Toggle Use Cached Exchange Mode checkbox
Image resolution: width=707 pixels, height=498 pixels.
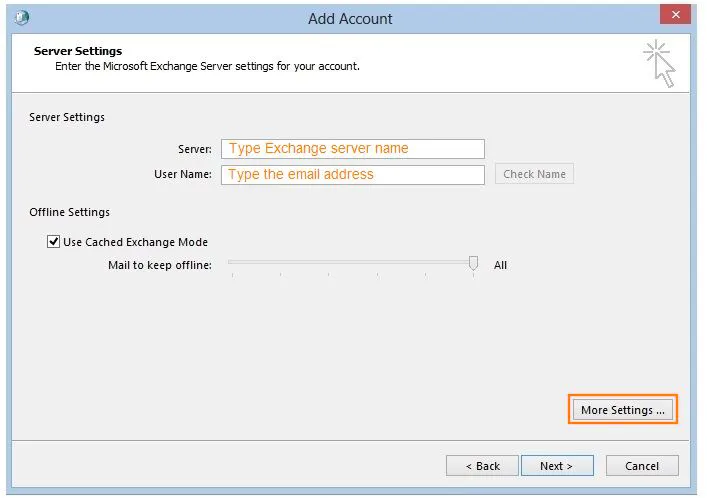click(54, 242)
